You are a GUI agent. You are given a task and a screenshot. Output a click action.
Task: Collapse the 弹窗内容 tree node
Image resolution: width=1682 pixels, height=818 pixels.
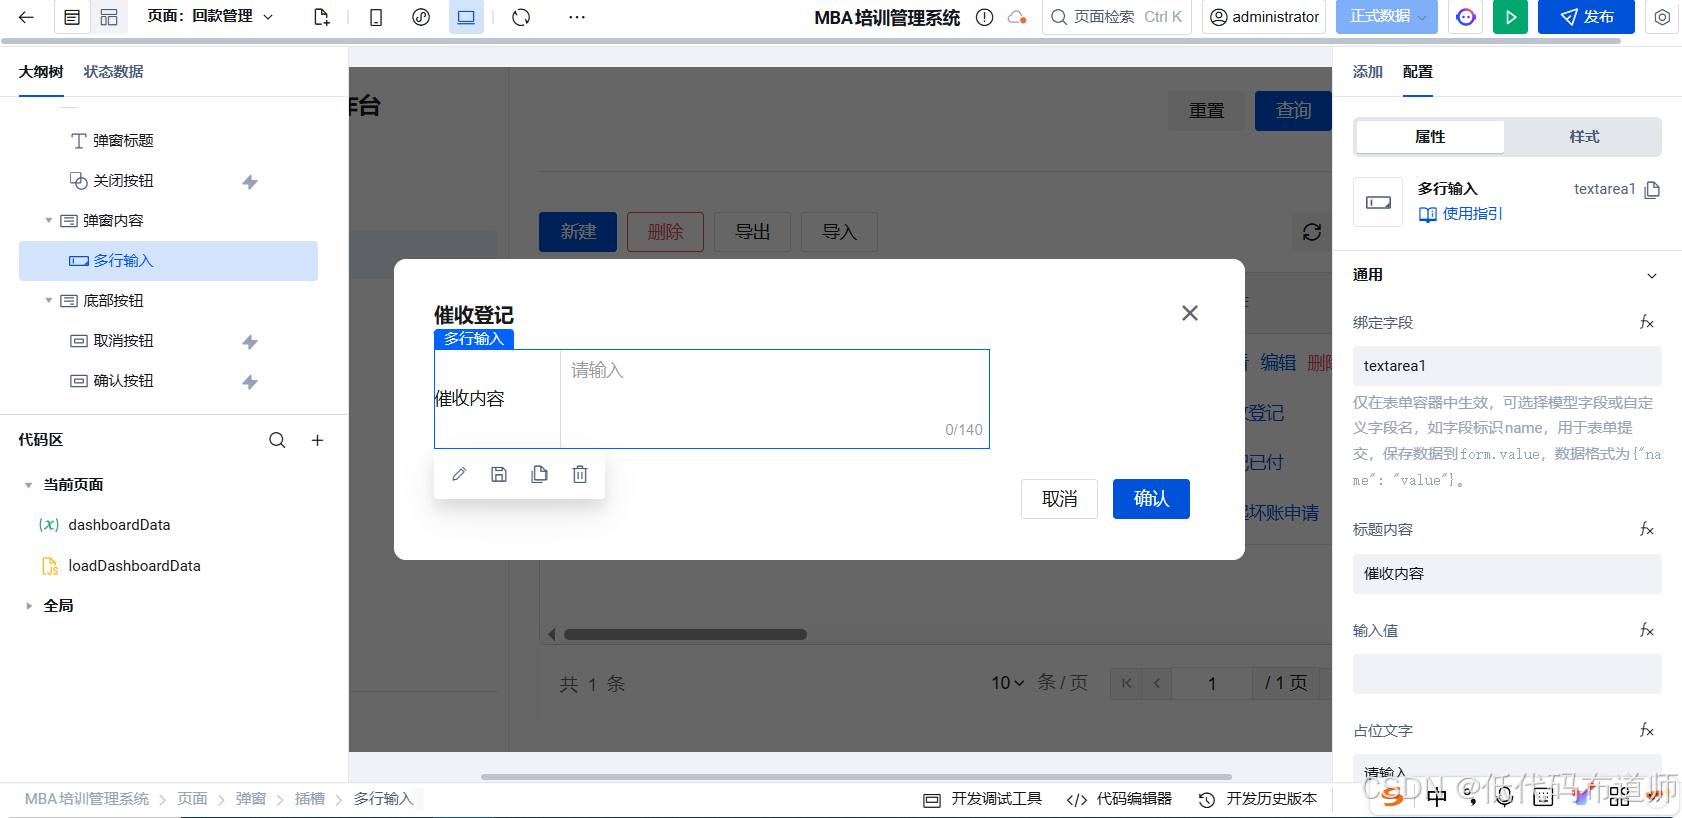(x=48, y=221)
